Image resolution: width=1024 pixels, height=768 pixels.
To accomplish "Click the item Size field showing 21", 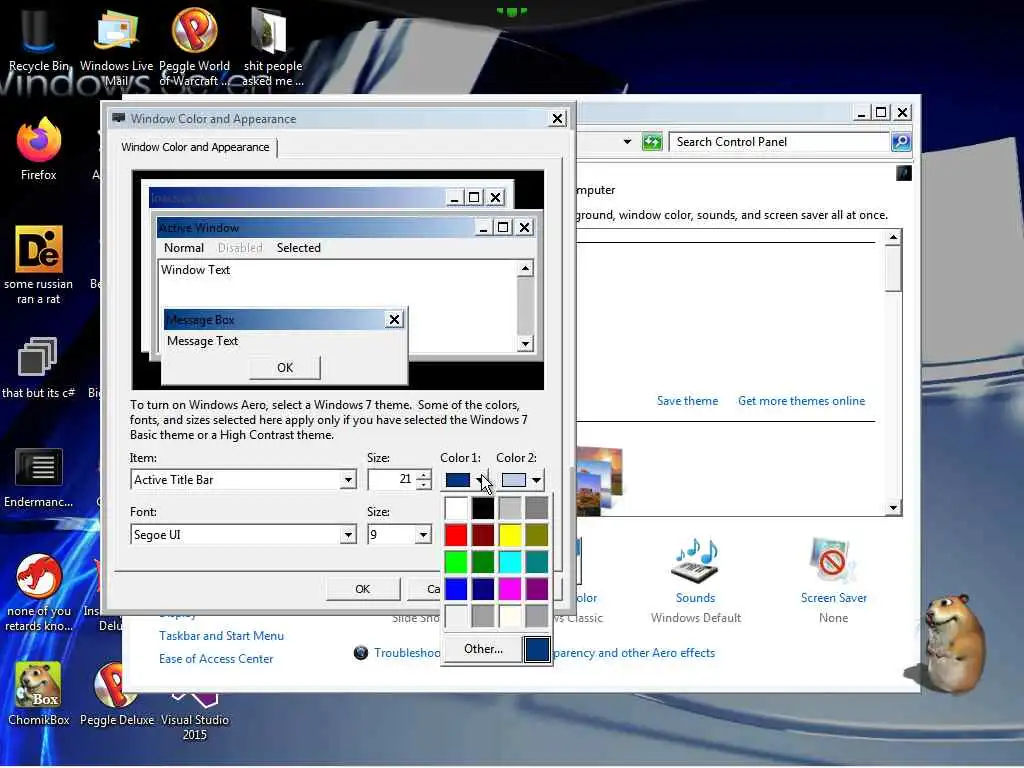I will [x=392, y=480].
